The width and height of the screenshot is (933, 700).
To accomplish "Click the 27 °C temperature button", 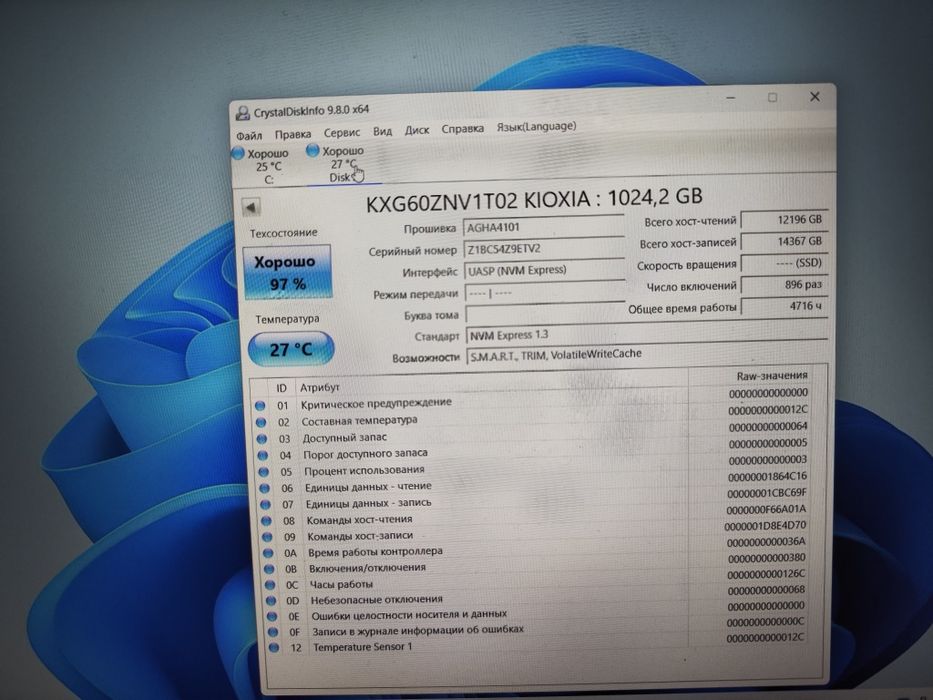I will (x=291, y=349).
